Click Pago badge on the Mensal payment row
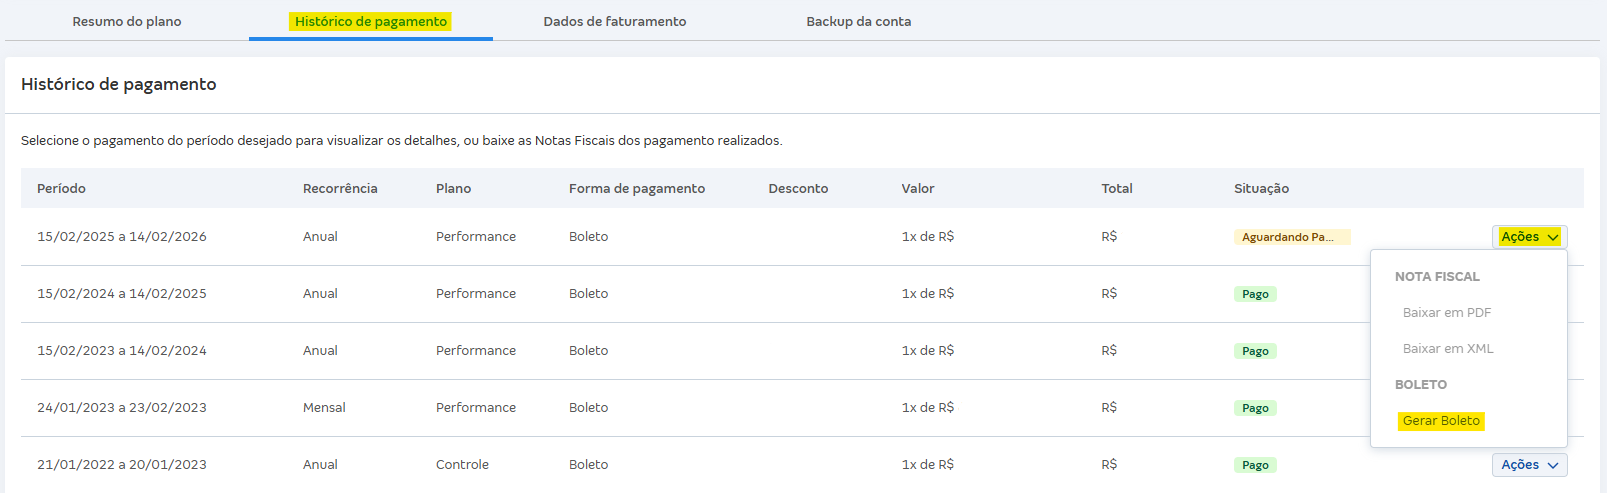 coord(1255,408)
